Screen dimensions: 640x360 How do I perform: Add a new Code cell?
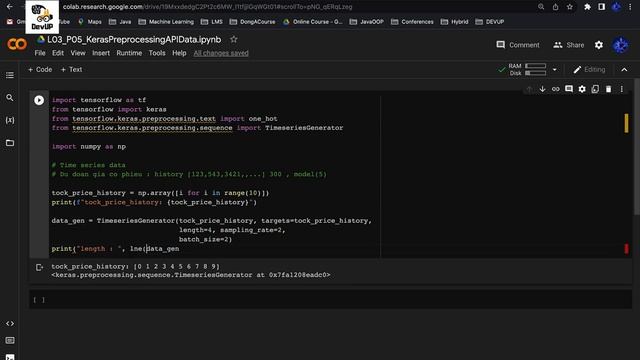pos(40,69)
